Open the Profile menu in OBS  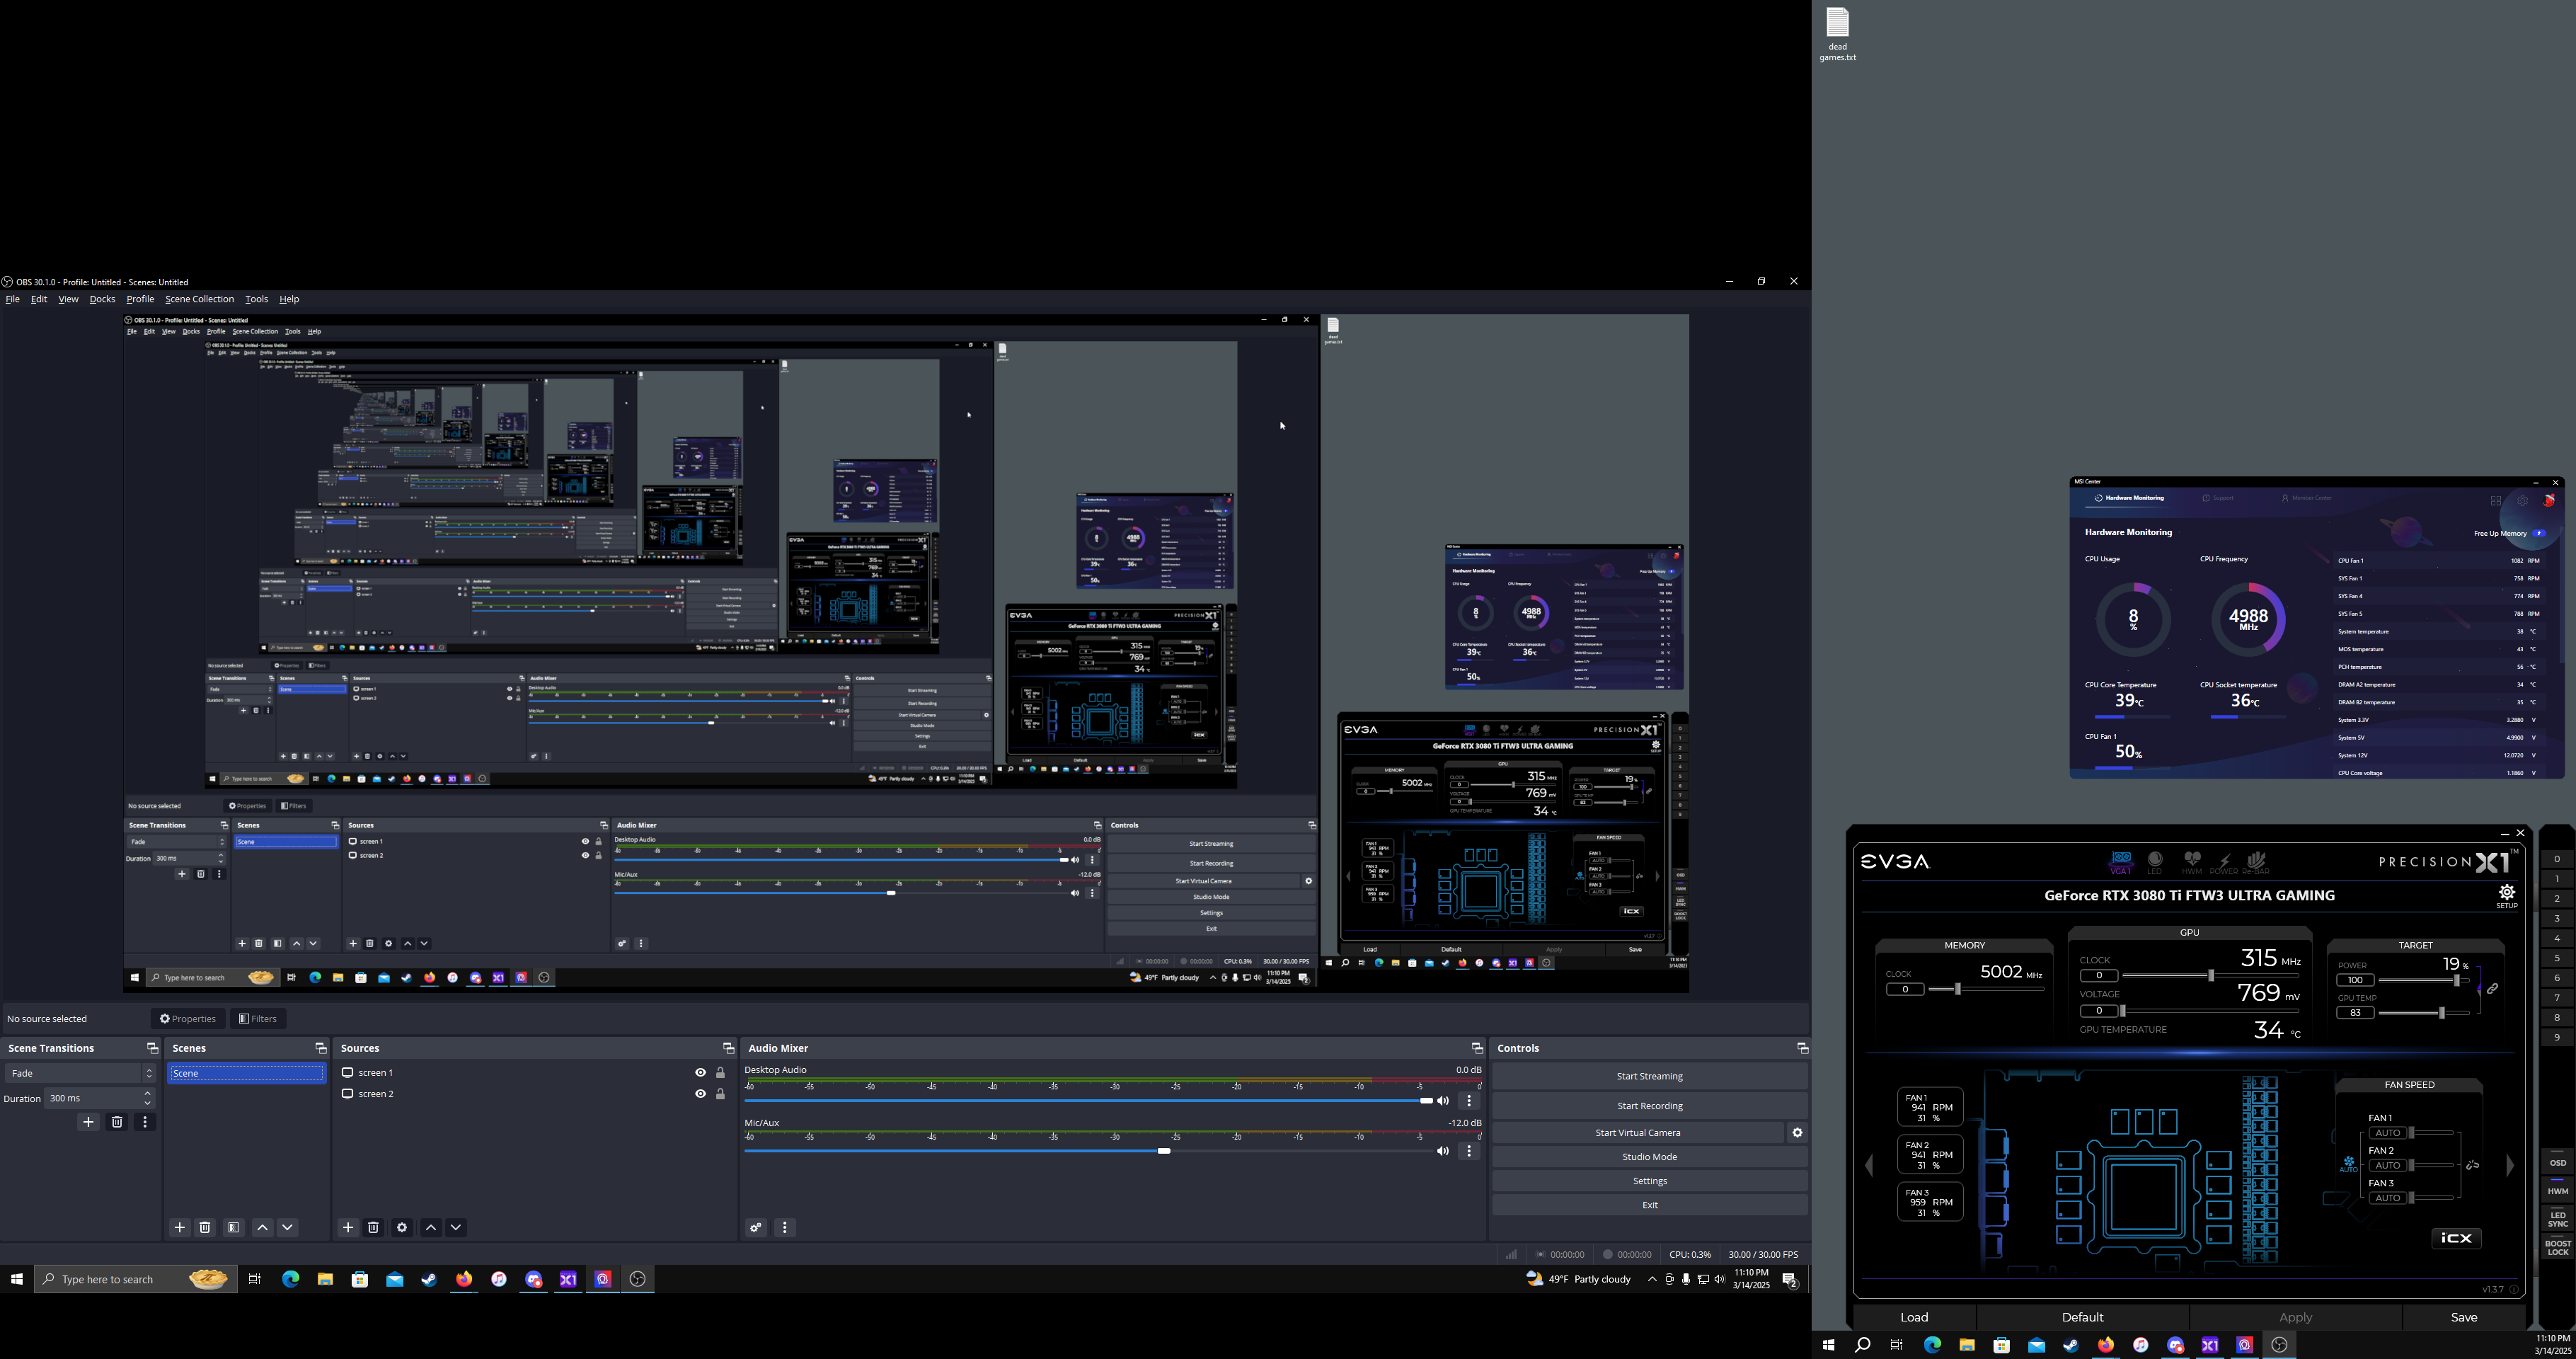(x=140, y=299)
